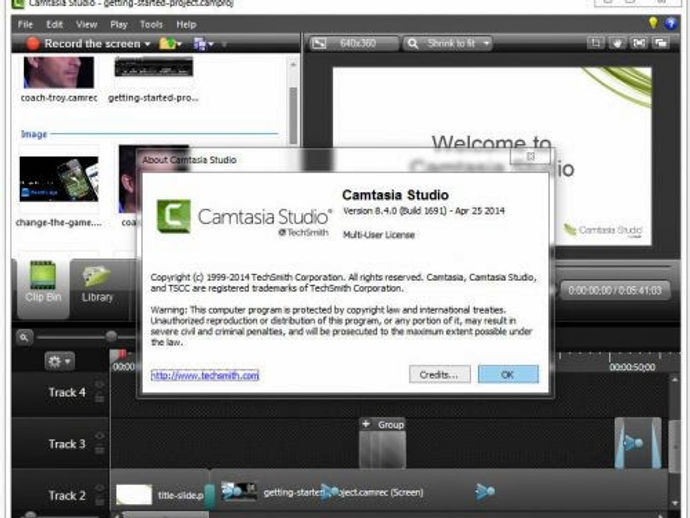Screen dimensions: 690x518
Task: Click the yellow lightbulb tips icon
Action: (x=653, y=23)
